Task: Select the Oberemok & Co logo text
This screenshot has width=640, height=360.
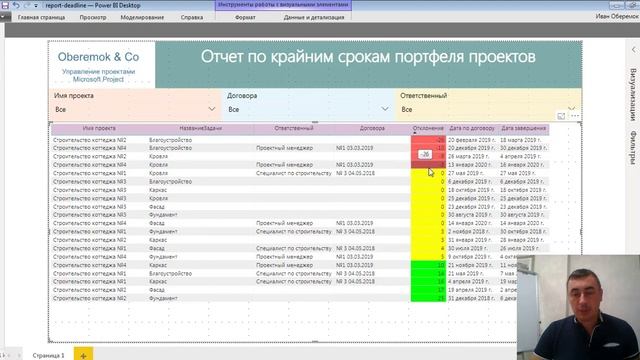Action: [x=98, y=57]
